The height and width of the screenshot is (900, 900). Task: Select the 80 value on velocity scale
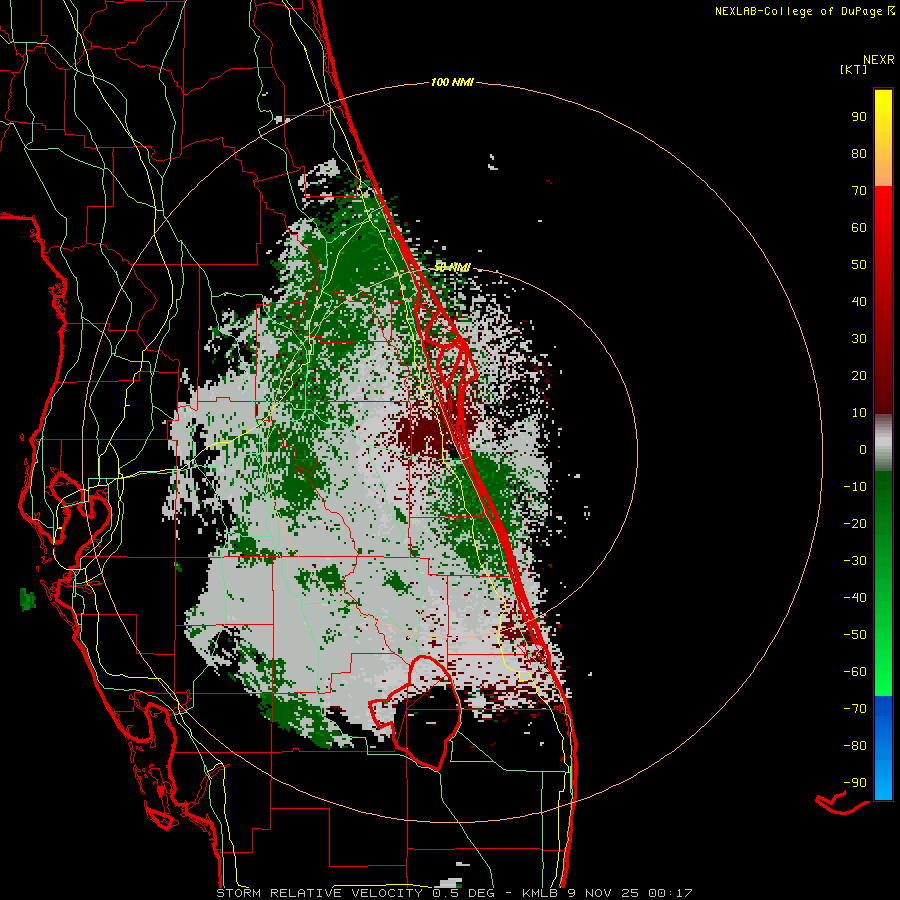point(859,153)
